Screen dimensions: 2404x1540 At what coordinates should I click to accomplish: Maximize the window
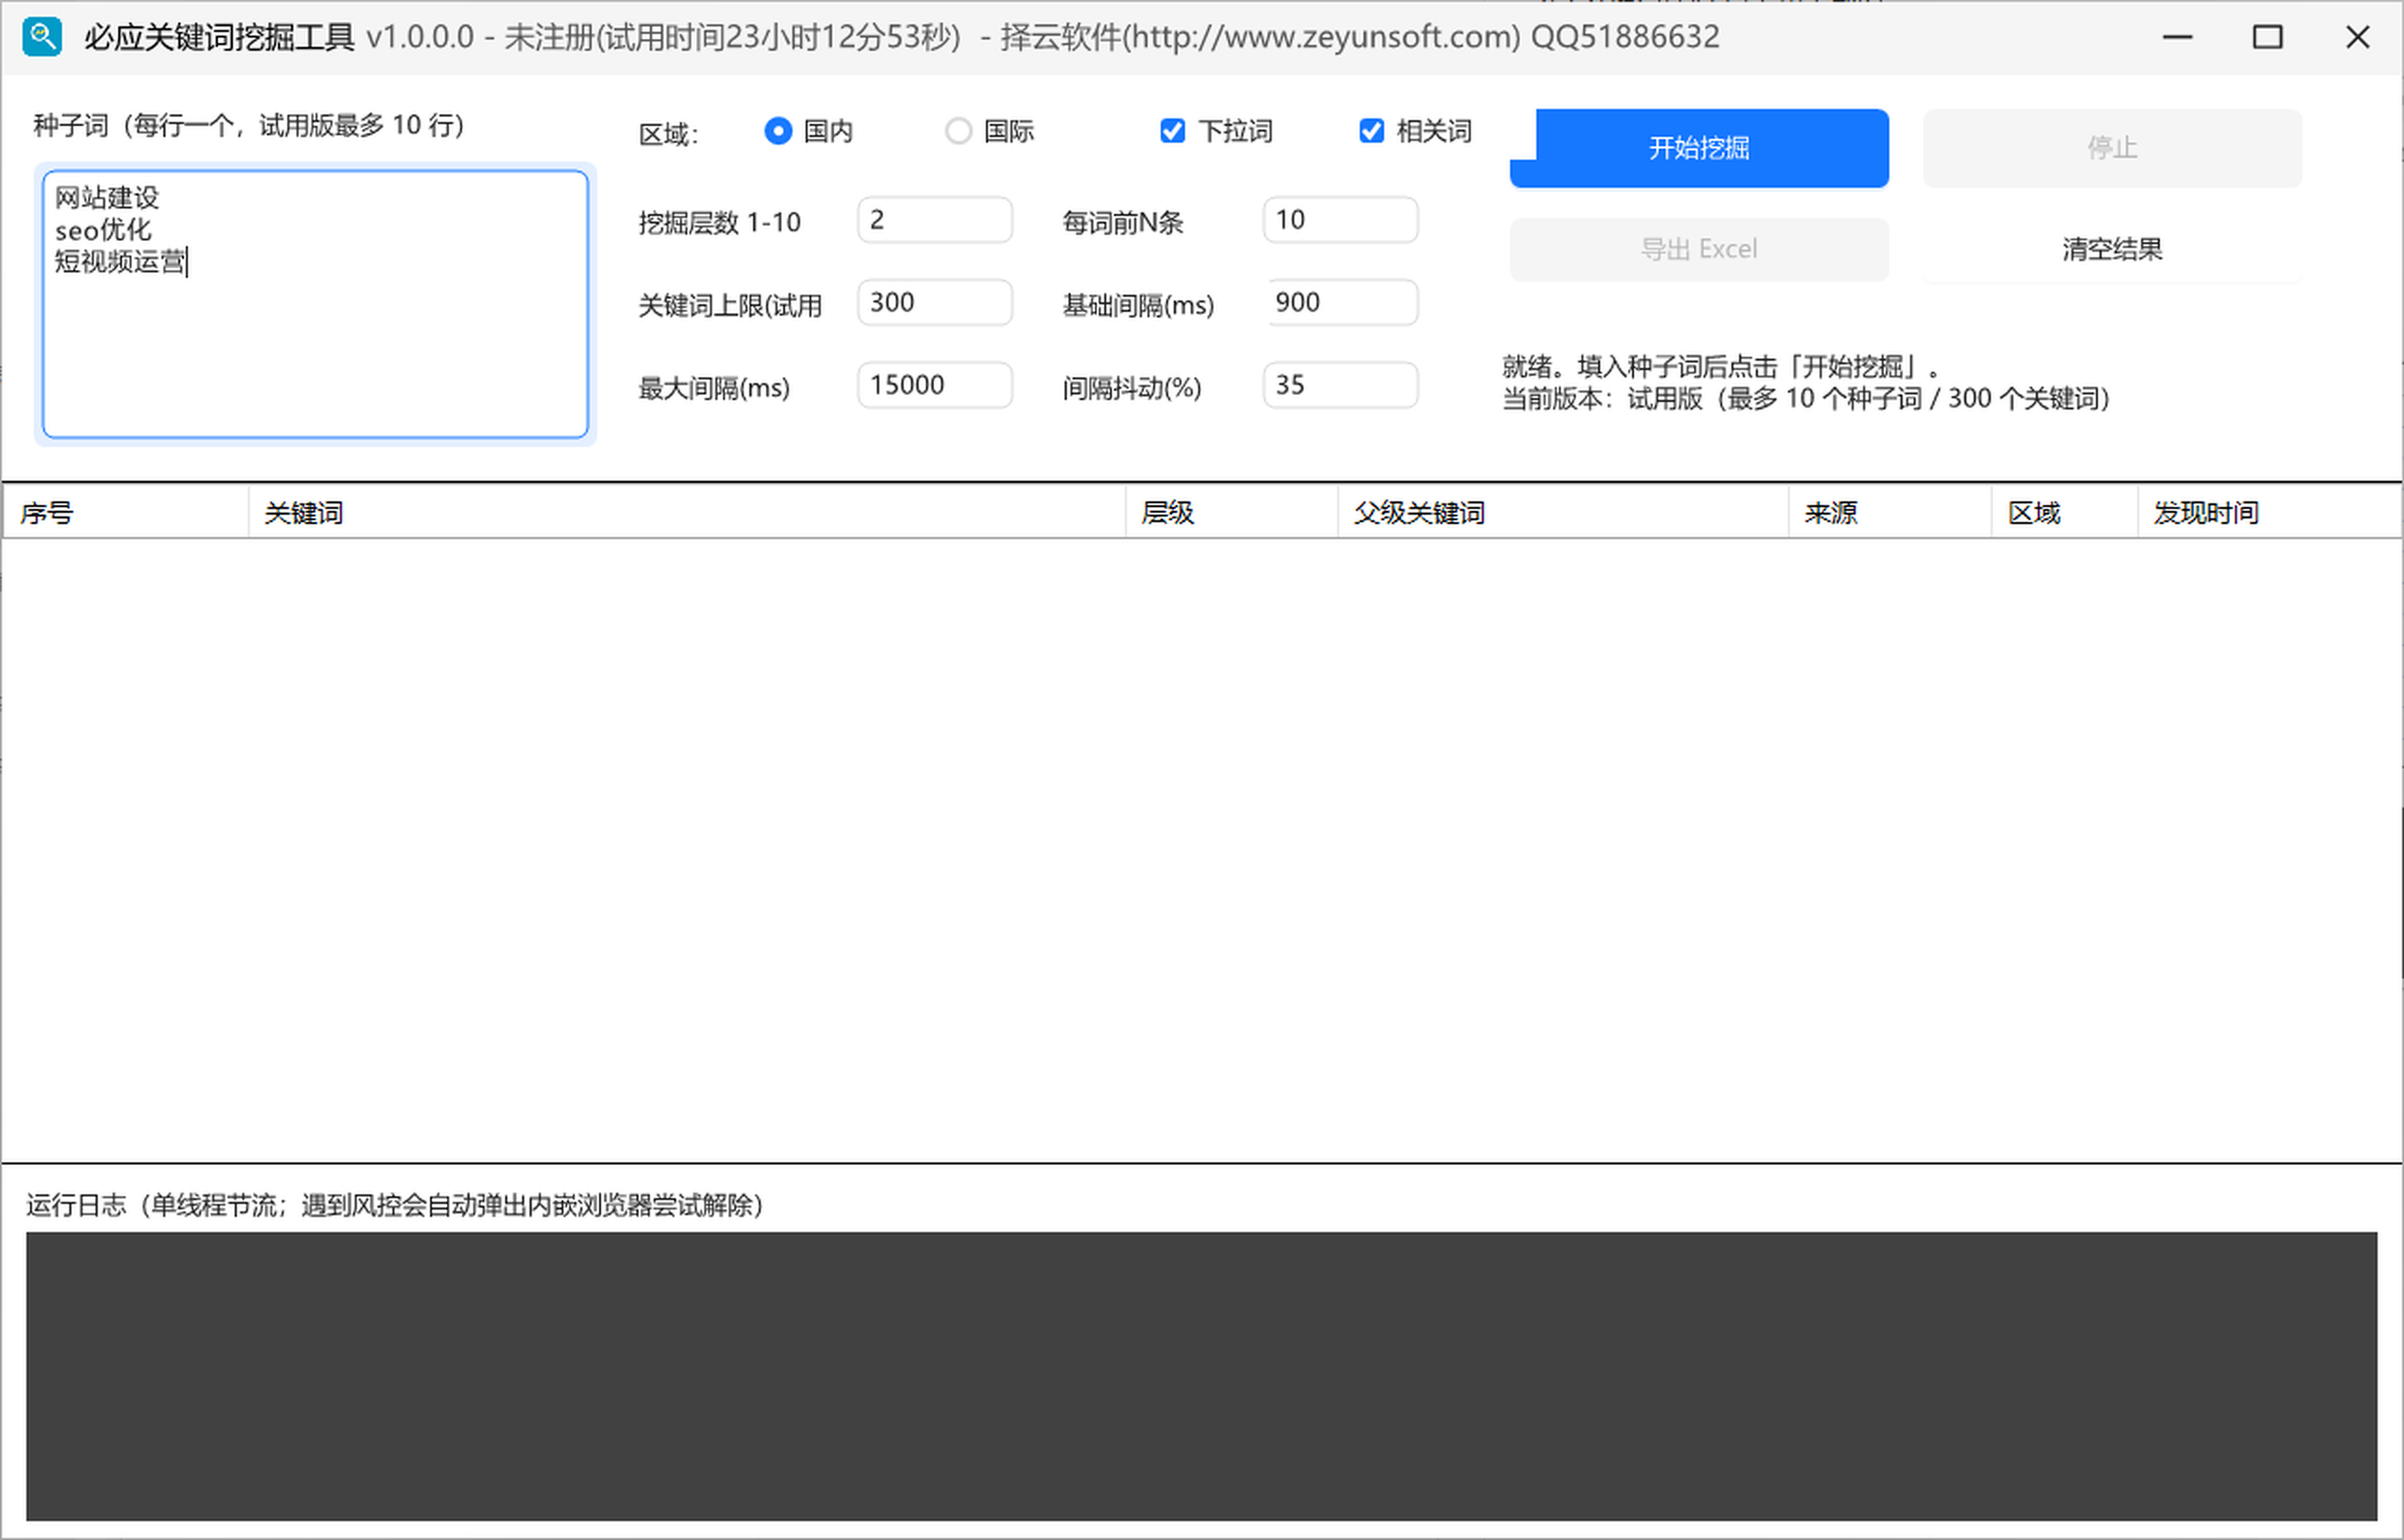2267,37
